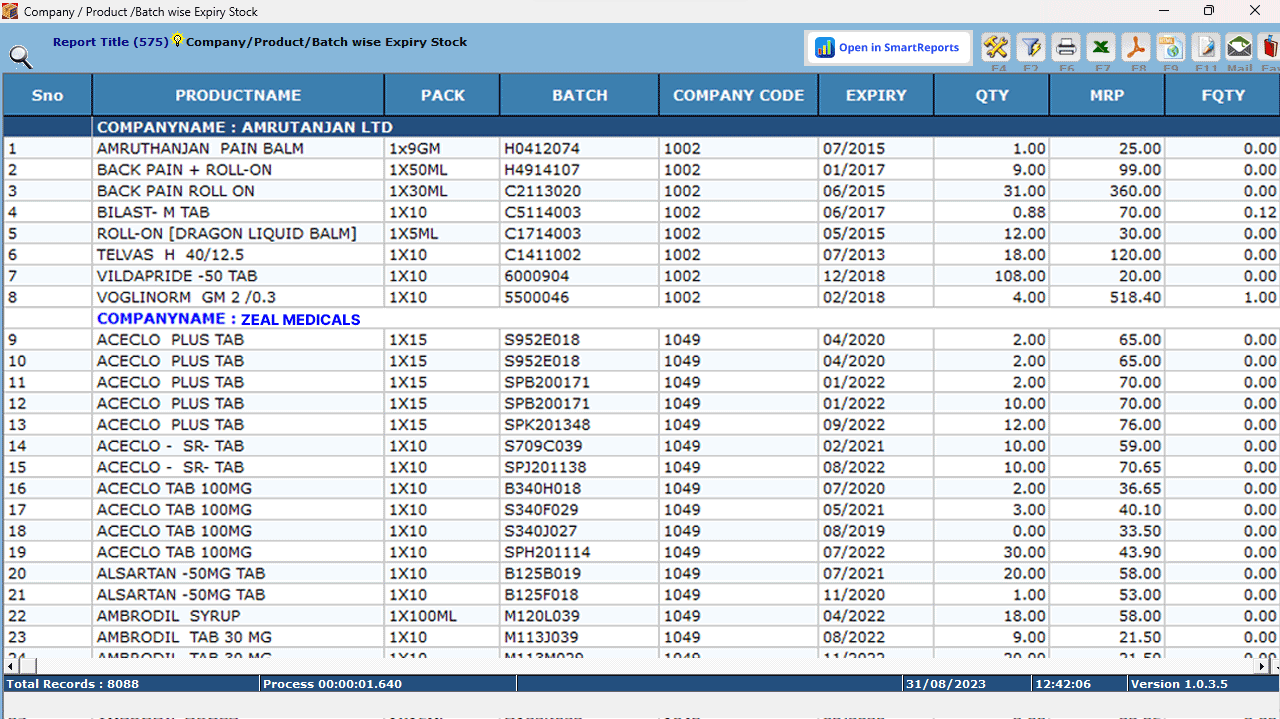Open the edit/notes icon (F11)

1206,47
